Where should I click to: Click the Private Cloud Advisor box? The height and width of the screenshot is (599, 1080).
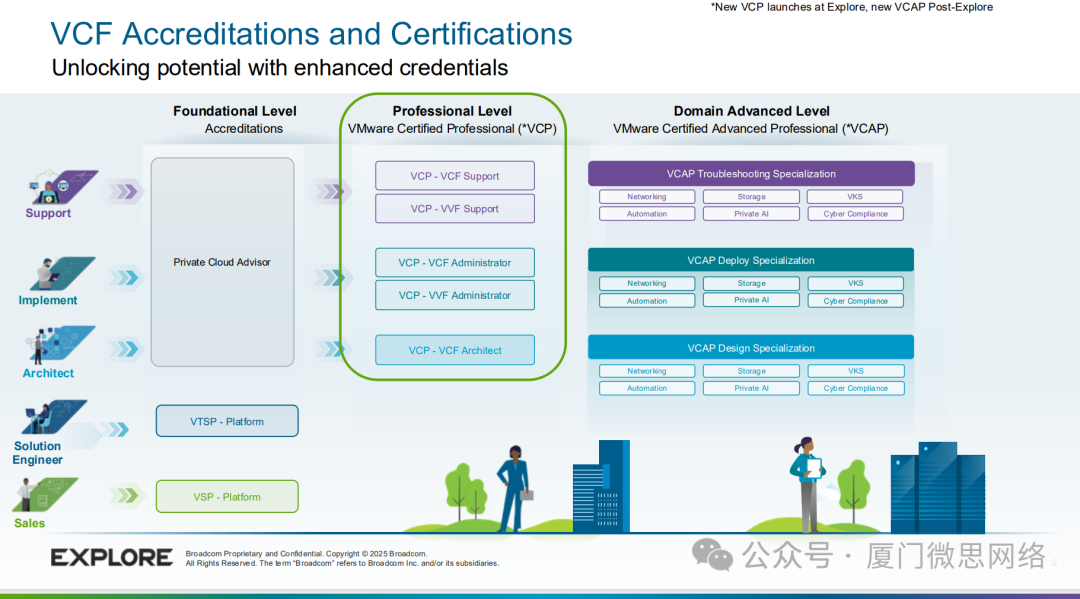point(222,262)
